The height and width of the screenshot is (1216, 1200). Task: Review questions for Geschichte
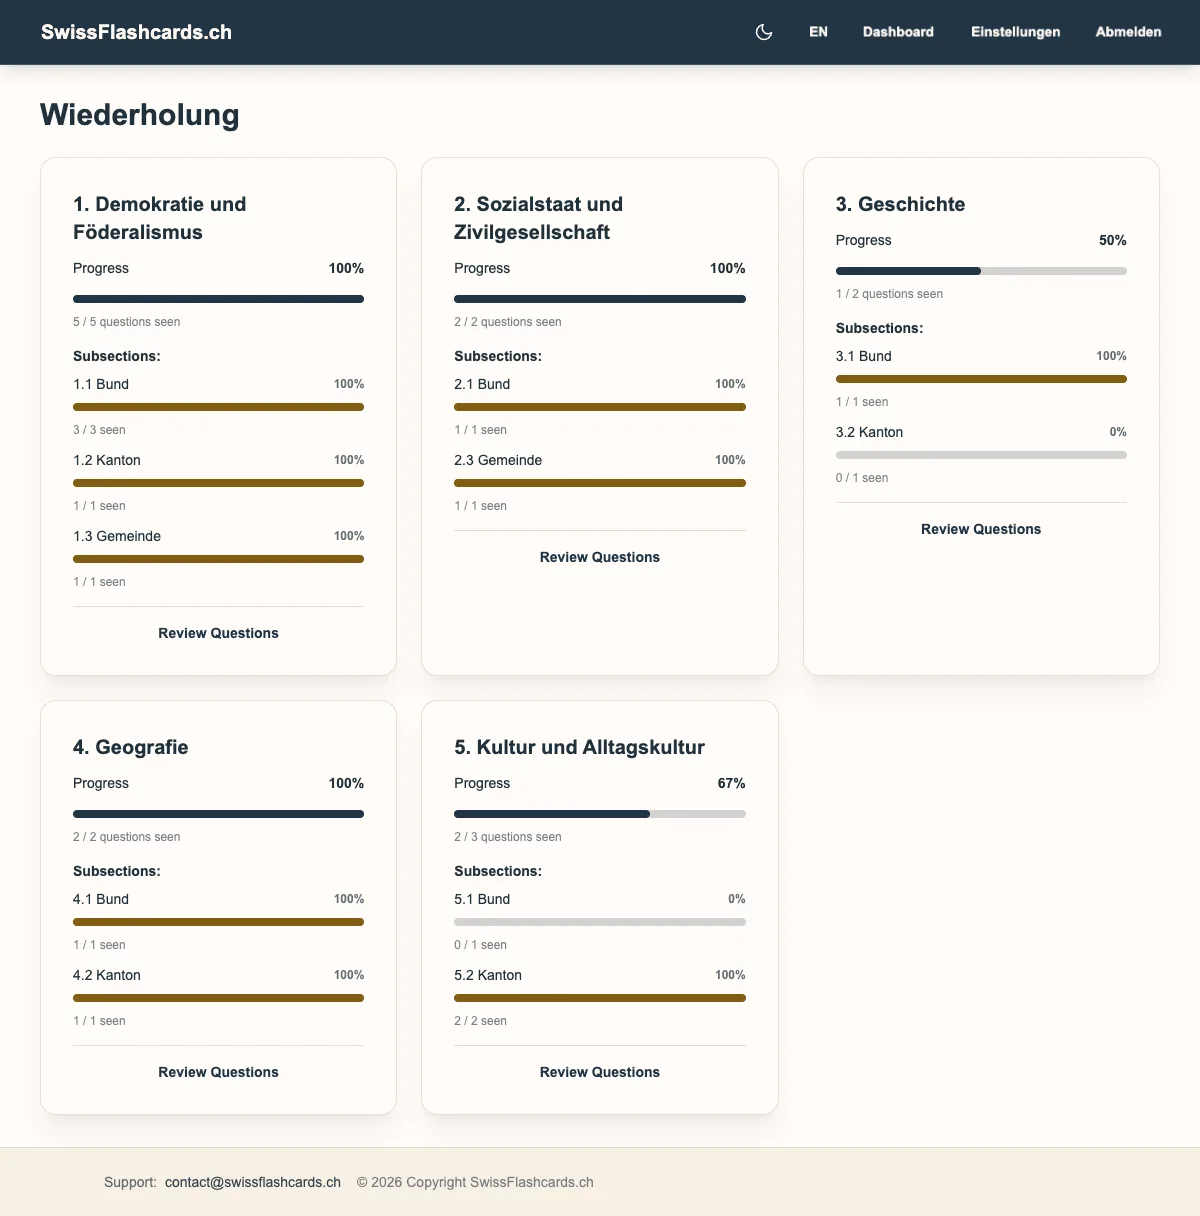[980, 528]
